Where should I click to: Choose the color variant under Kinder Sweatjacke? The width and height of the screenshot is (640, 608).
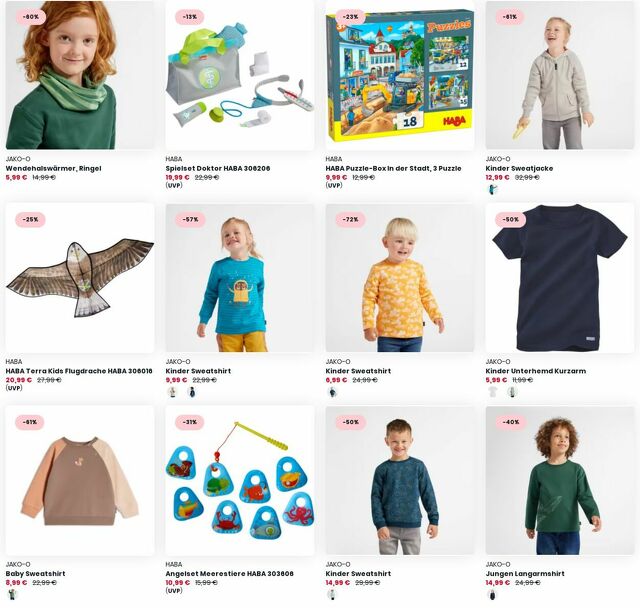coord(493,189)
